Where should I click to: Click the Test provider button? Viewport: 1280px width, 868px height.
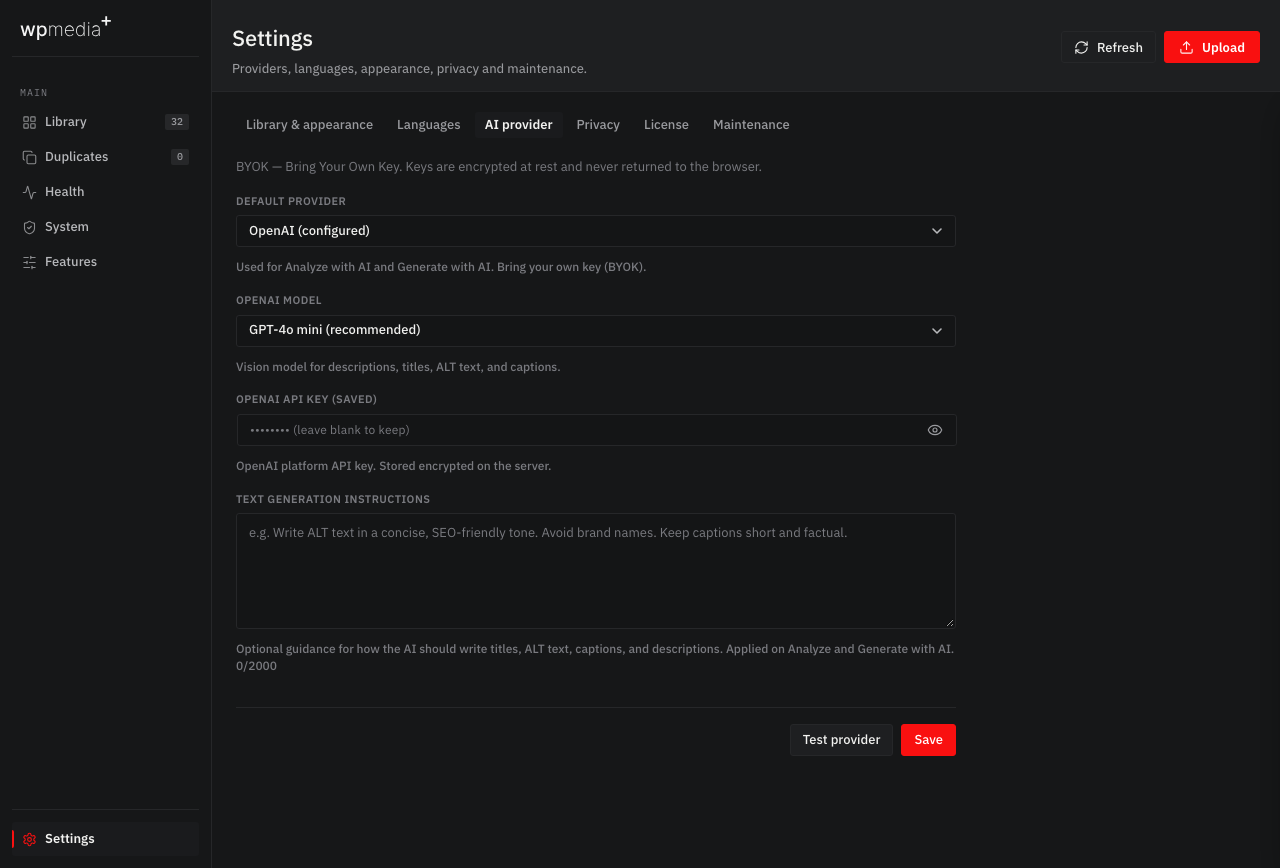[x=841, y=740]
